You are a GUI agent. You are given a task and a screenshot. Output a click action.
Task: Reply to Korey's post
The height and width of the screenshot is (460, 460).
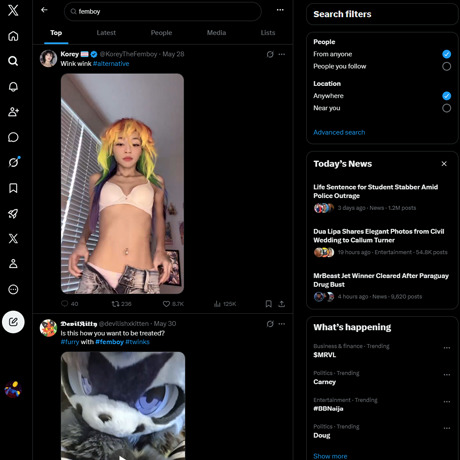pos(70,304)
